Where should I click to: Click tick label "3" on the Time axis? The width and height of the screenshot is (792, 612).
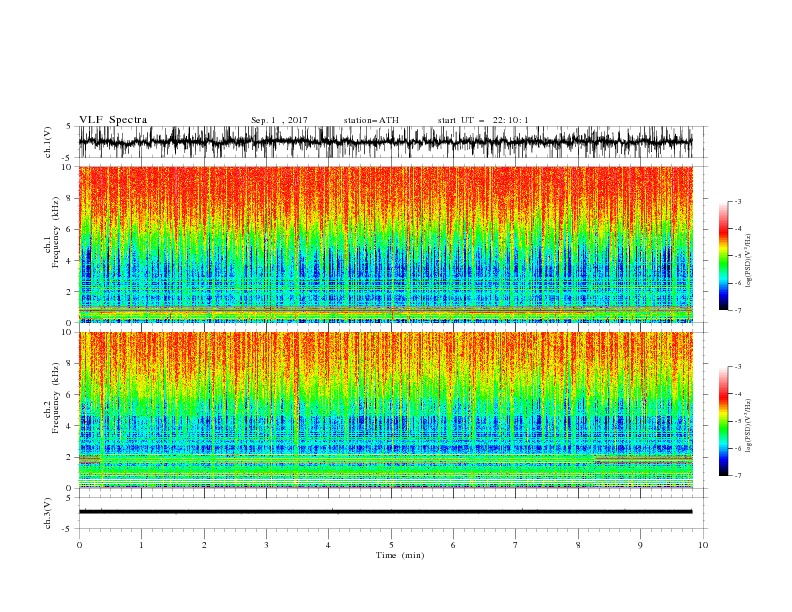[266, 545]
